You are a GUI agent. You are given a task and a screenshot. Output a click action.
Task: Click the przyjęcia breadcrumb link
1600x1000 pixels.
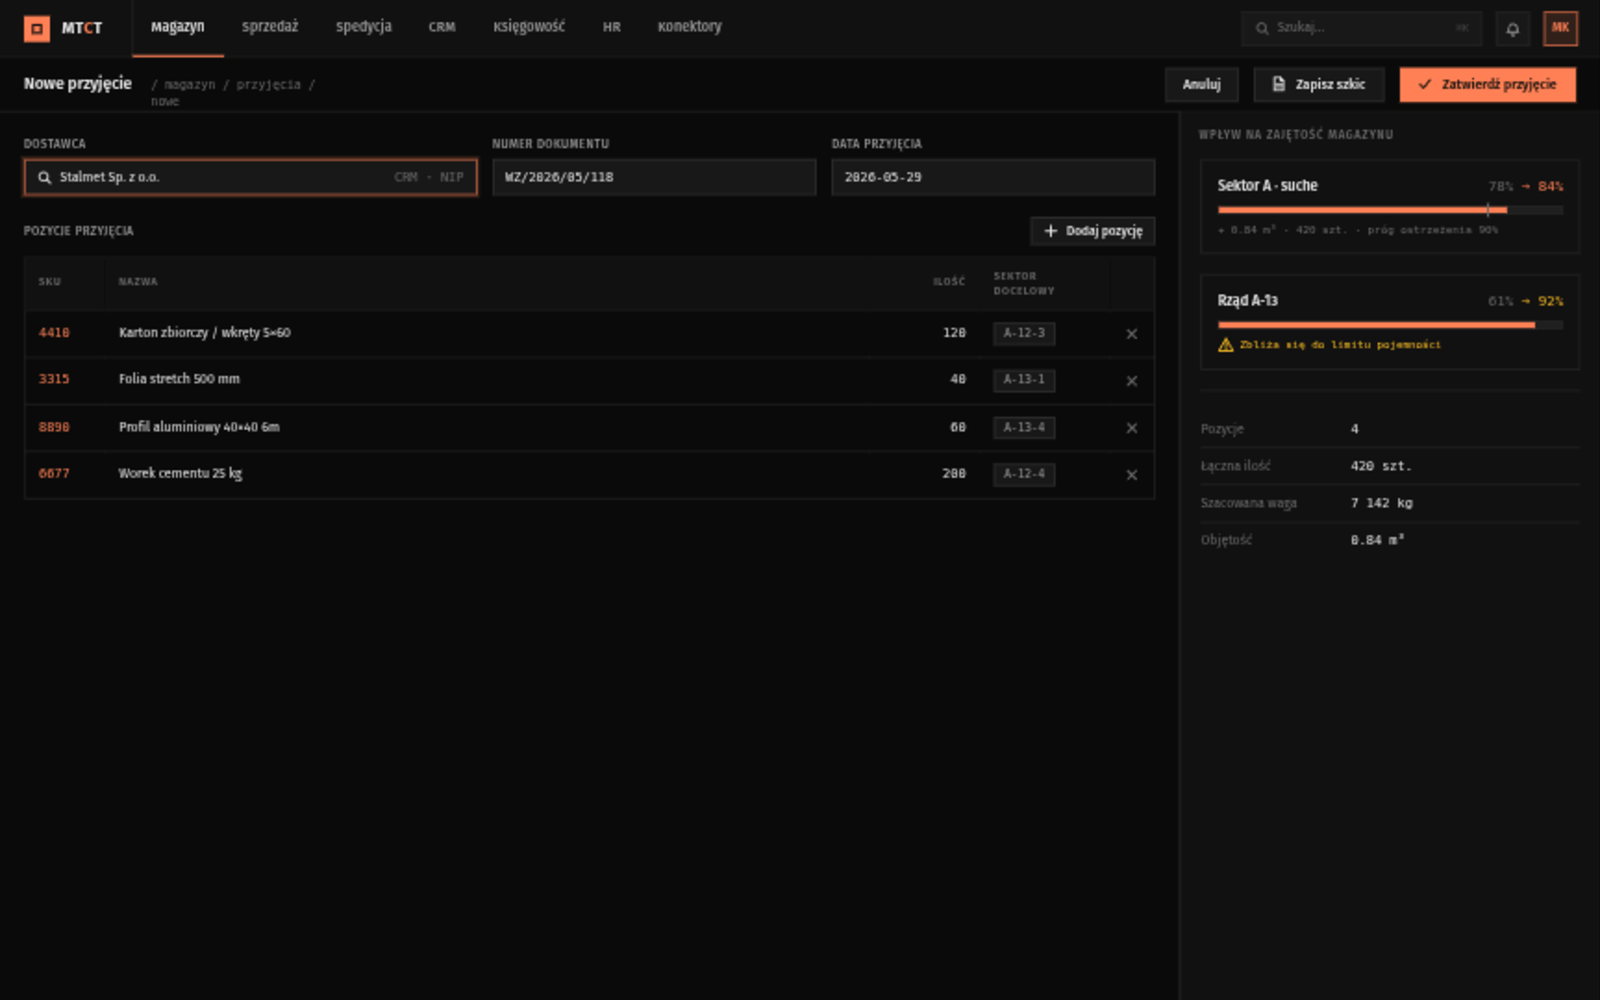[x=268, y=85]
